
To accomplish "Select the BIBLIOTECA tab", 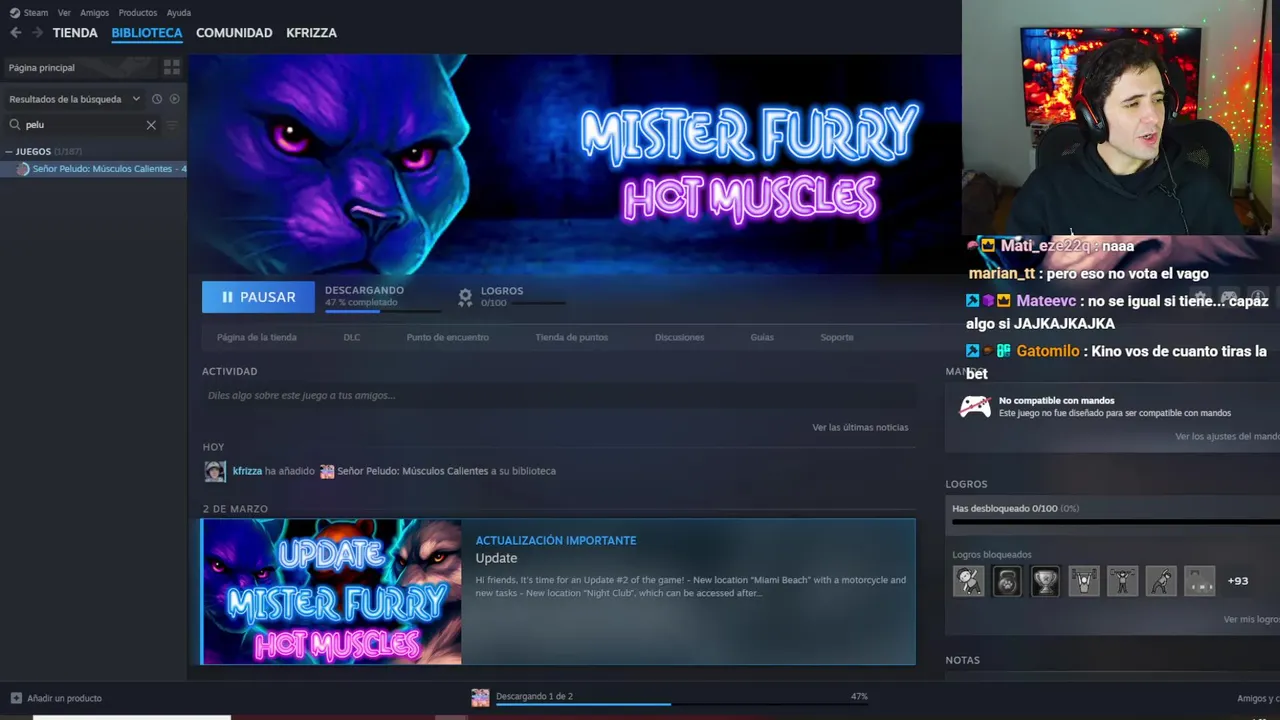I will 147,33.
